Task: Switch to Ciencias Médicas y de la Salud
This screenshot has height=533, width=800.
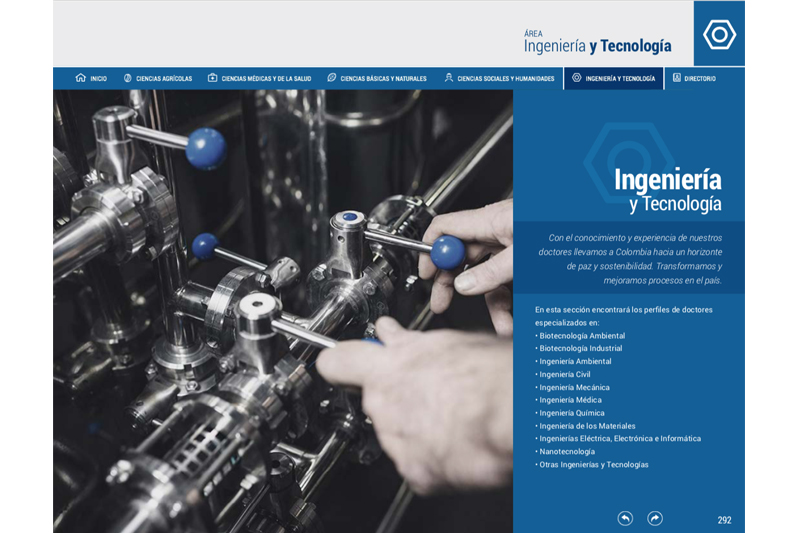Action: point(266,79)
